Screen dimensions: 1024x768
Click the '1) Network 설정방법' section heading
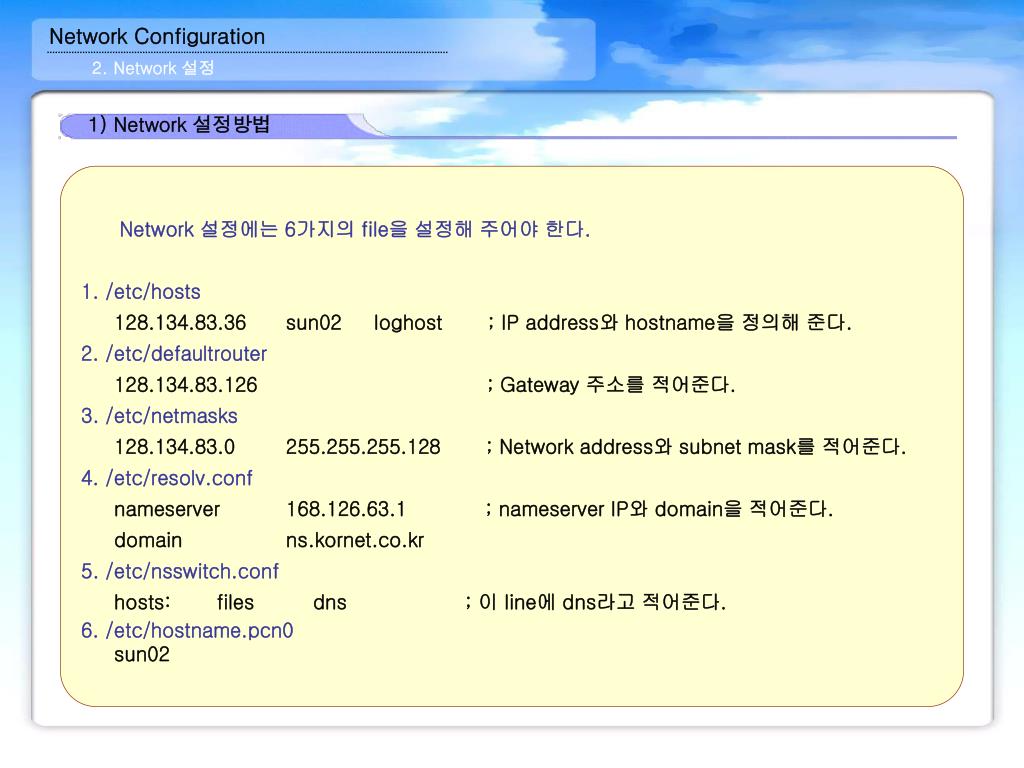pos(179,124)
